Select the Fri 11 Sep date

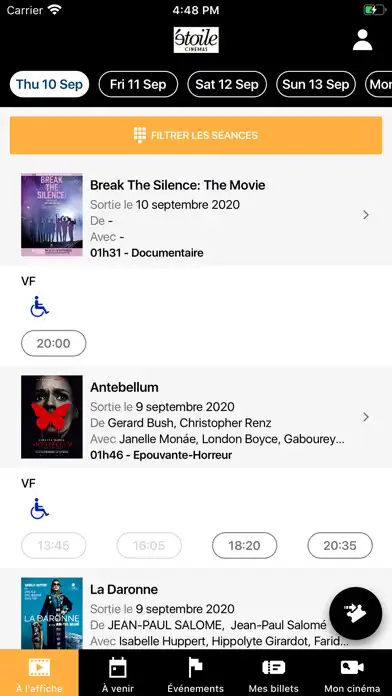click(x=138, y=84)
